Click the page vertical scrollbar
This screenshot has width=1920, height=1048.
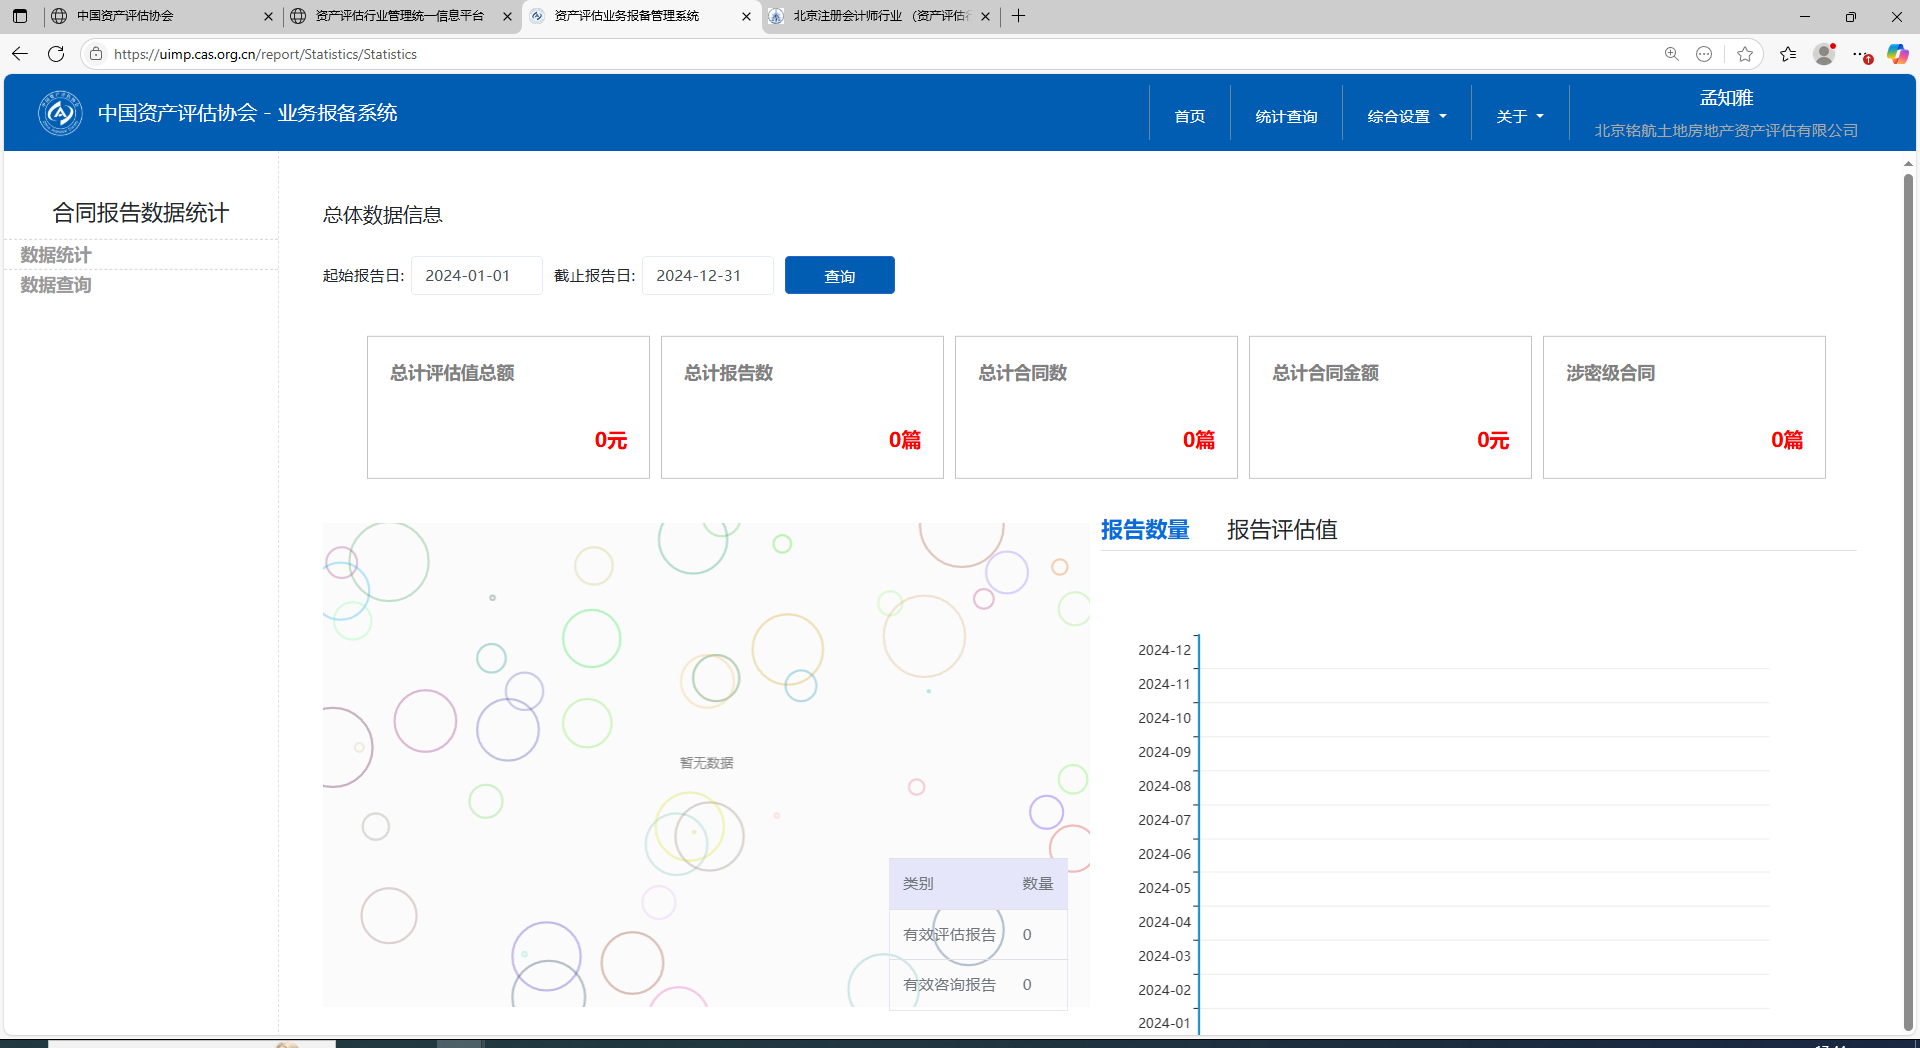(1908, 600)
